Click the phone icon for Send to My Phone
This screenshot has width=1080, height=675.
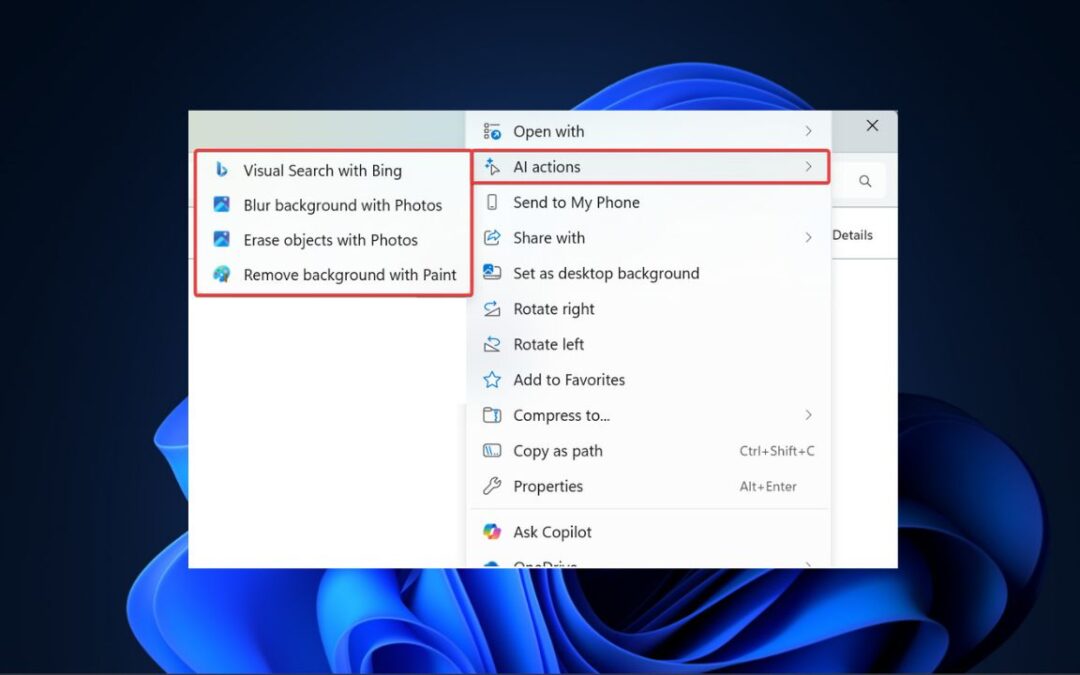click(492, 202)
